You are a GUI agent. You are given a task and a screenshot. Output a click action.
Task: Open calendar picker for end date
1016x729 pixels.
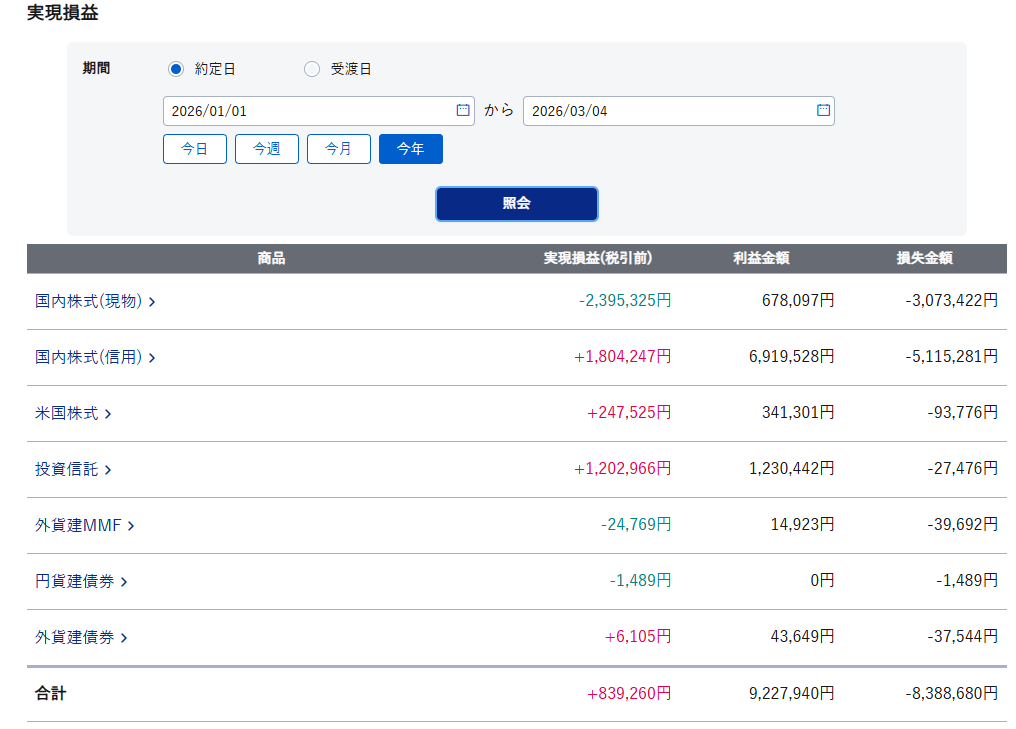click(823, 111)
